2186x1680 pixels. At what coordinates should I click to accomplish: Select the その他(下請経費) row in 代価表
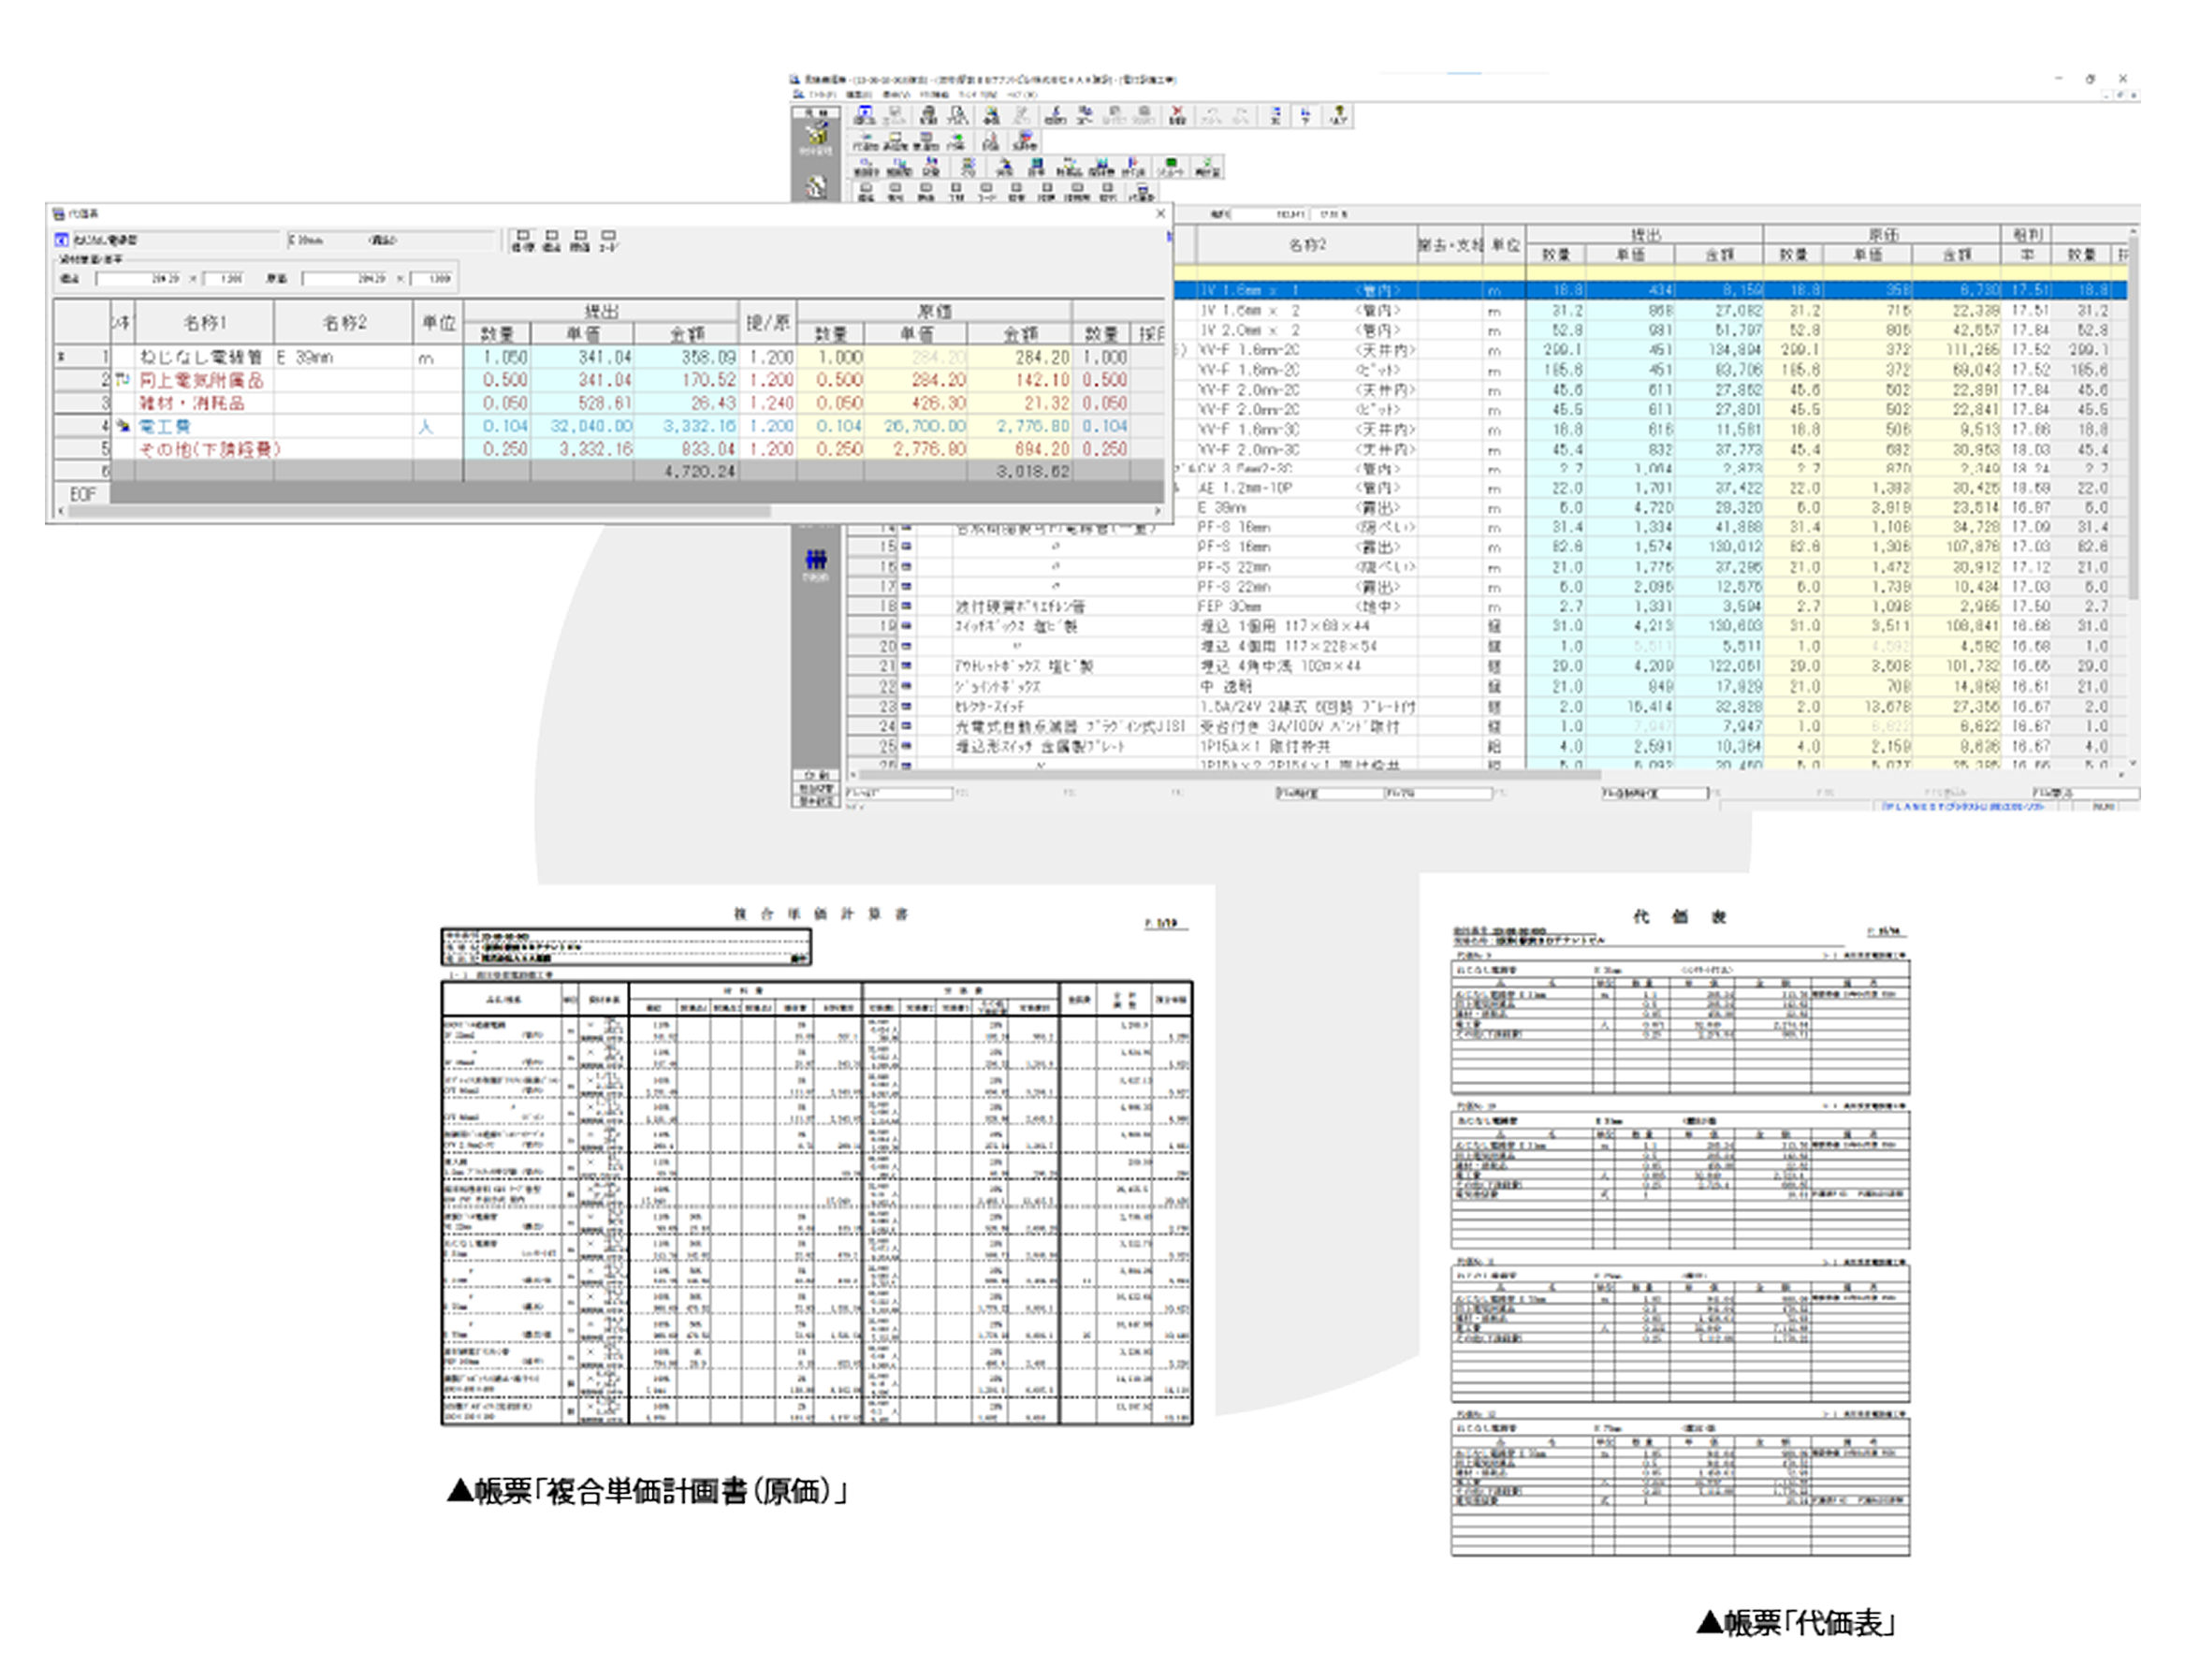point(210,449)
